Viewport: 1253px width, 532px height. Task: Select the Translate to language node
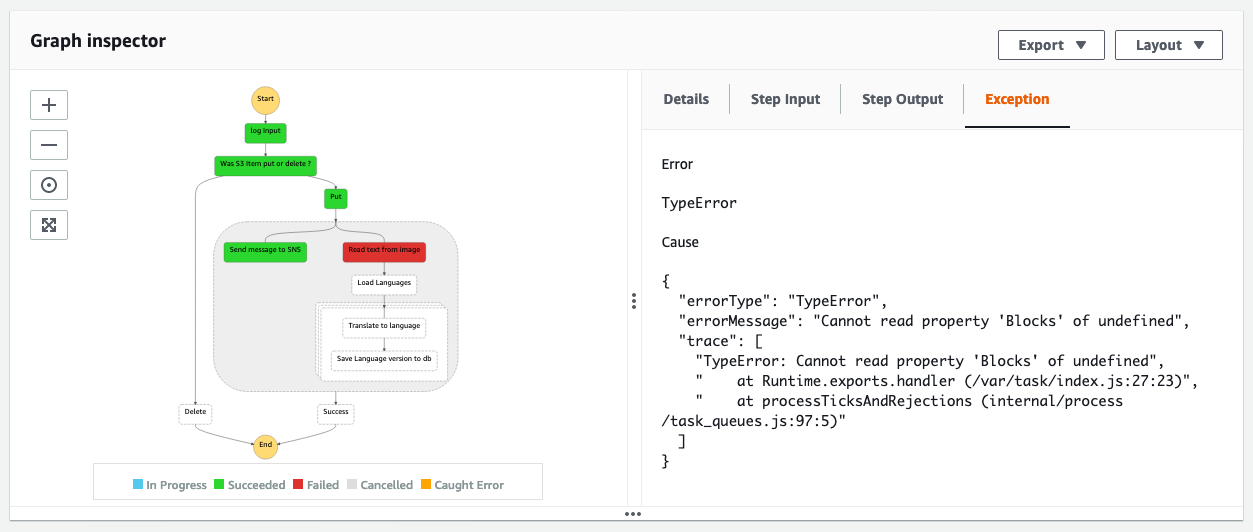pos(384,327)
